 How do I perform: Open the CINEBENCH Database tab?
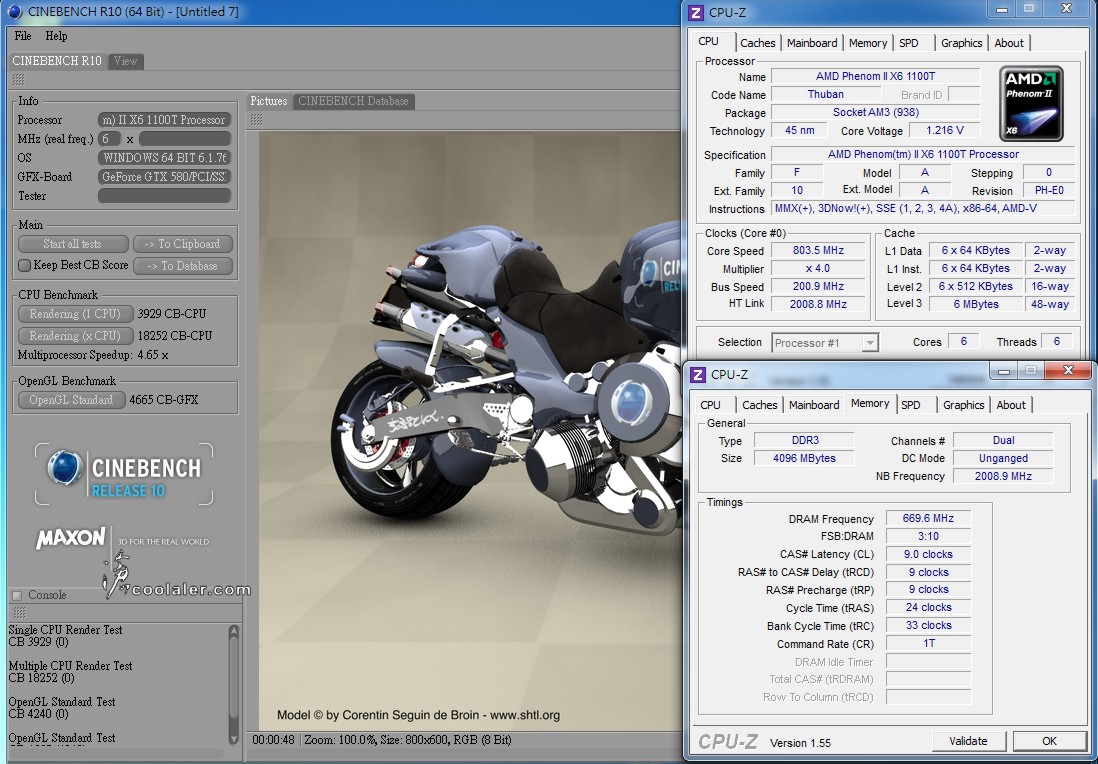click(354, 101)
